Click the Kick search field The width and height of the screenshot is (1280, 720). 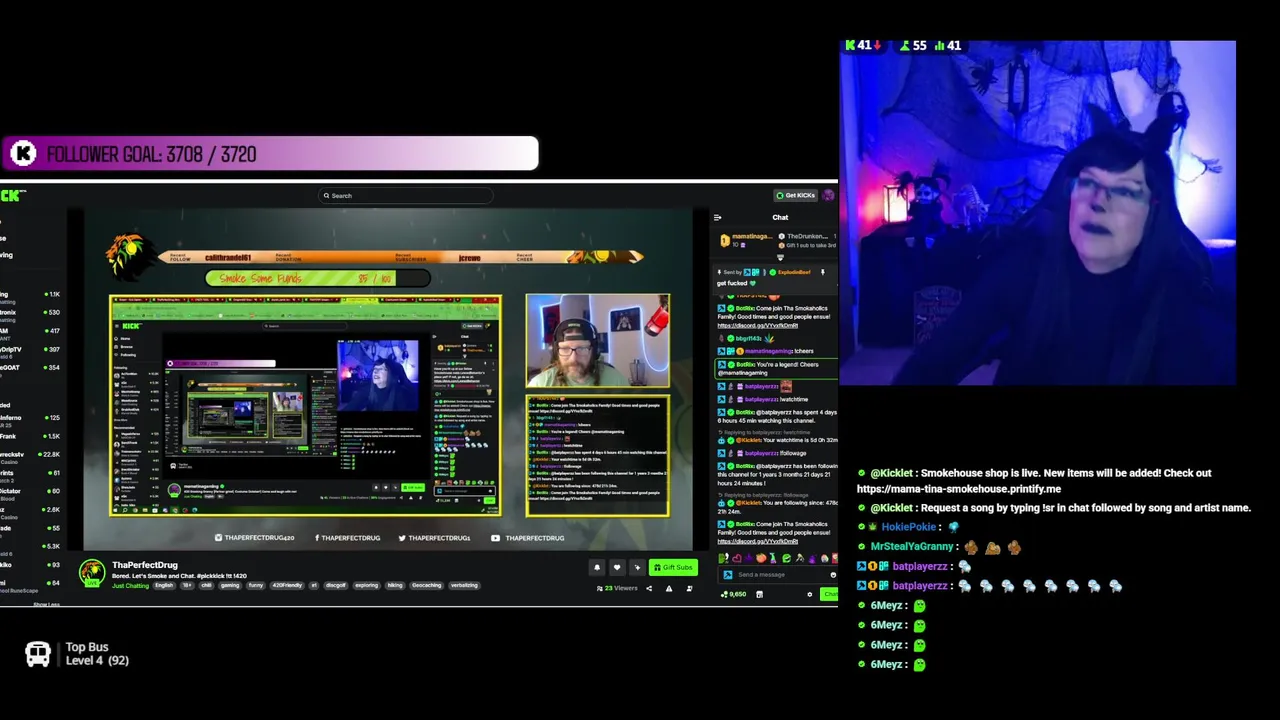click(x=405, y=196)
